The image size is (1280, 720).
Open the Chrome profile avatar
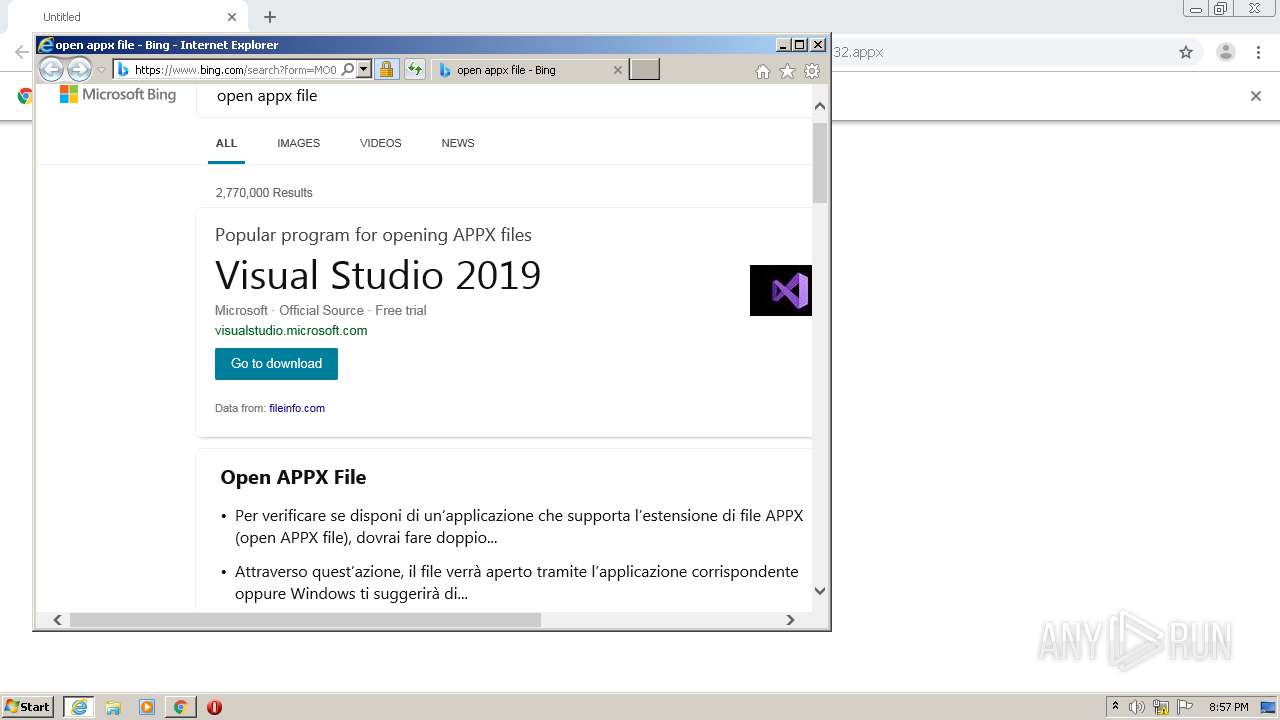pos(1225,52)
